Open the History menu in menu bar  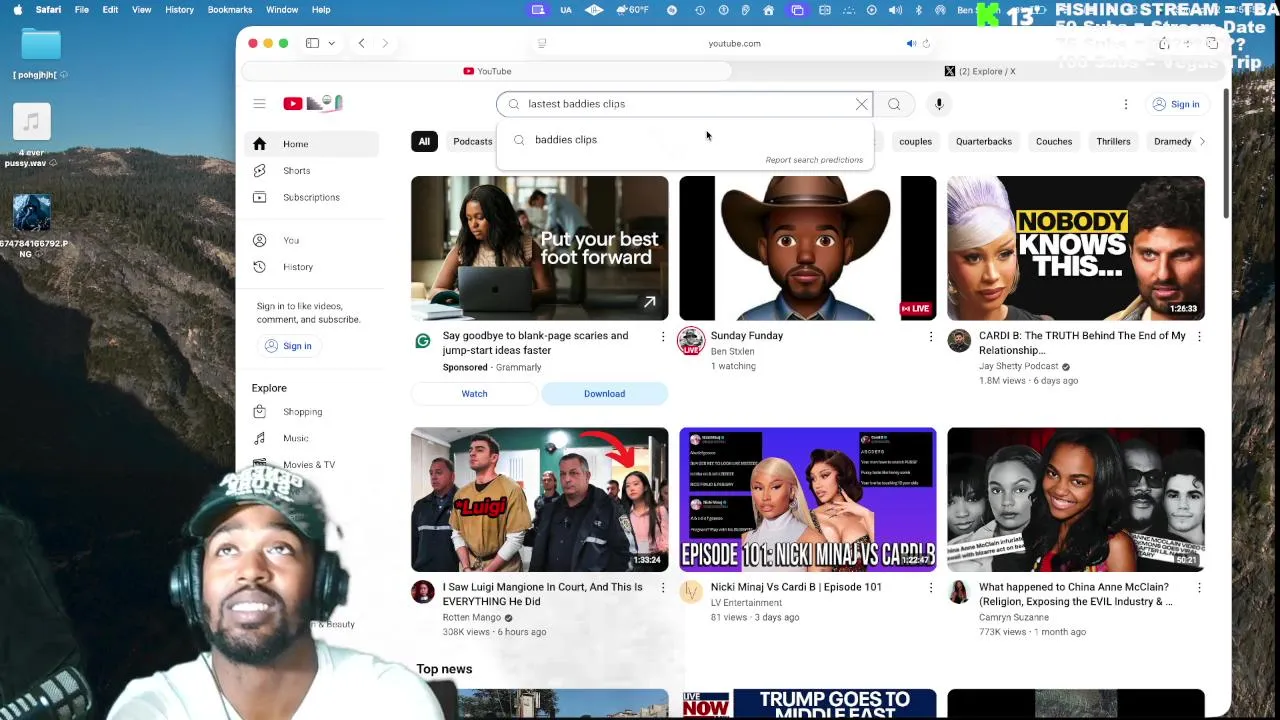179,10
